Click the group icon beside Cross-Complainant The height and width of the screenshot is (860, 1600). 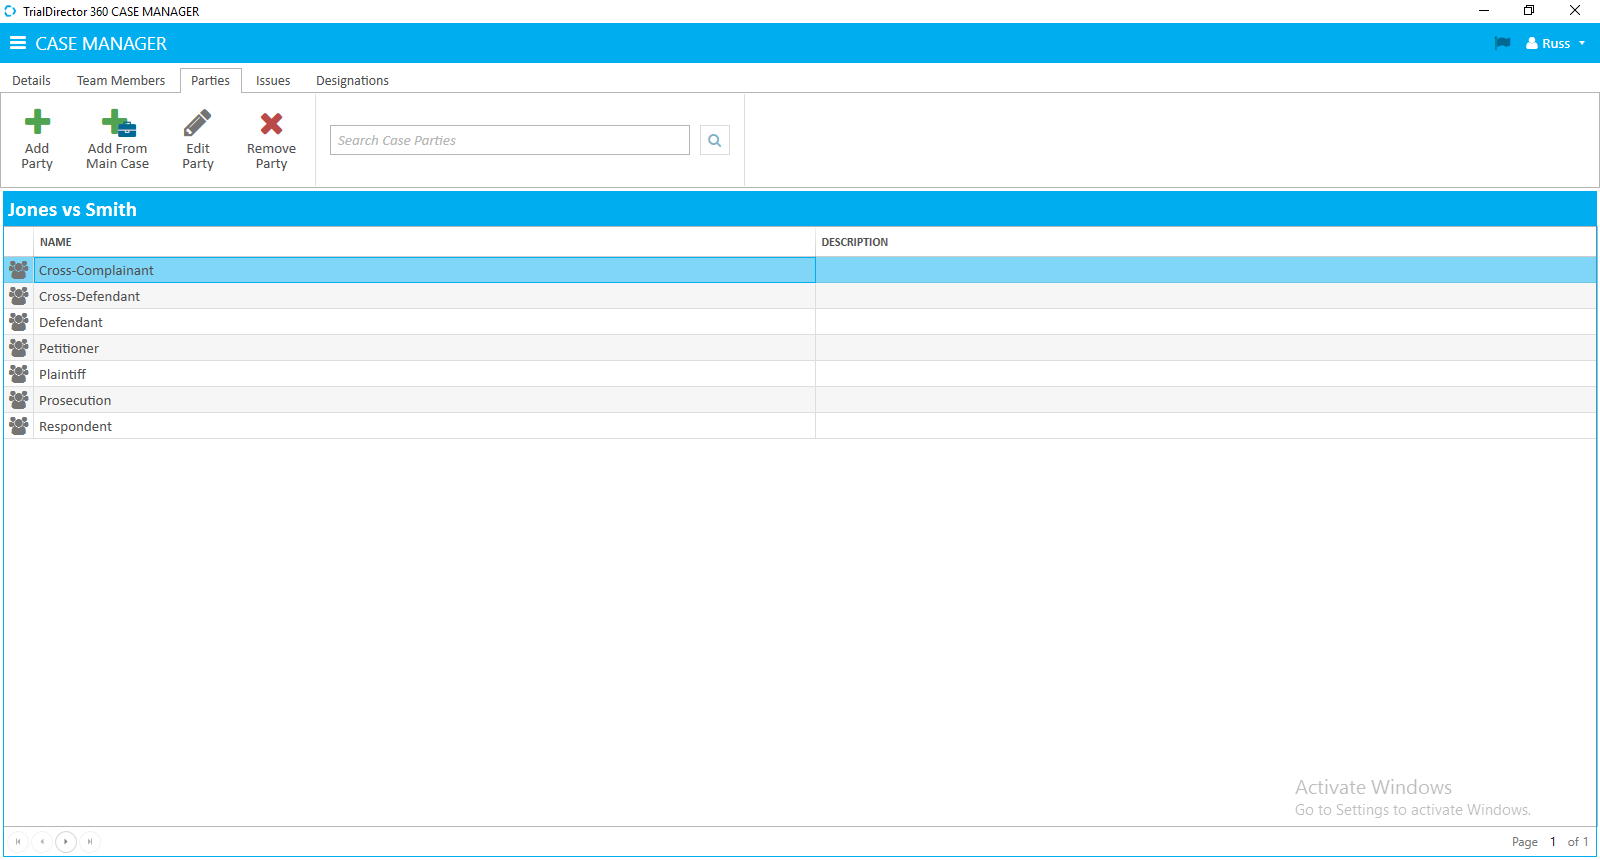tap(18, 270)
